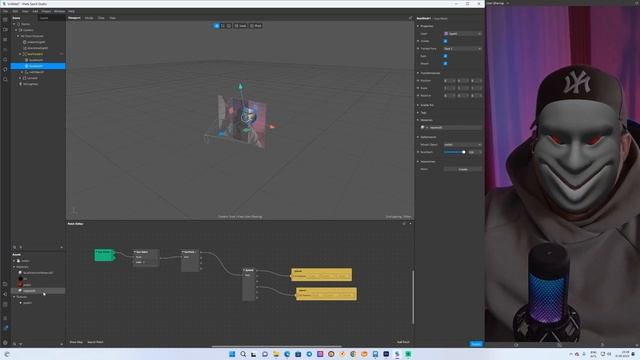Open the Project menu
The image size is (640, 360).
pos(46,11)
